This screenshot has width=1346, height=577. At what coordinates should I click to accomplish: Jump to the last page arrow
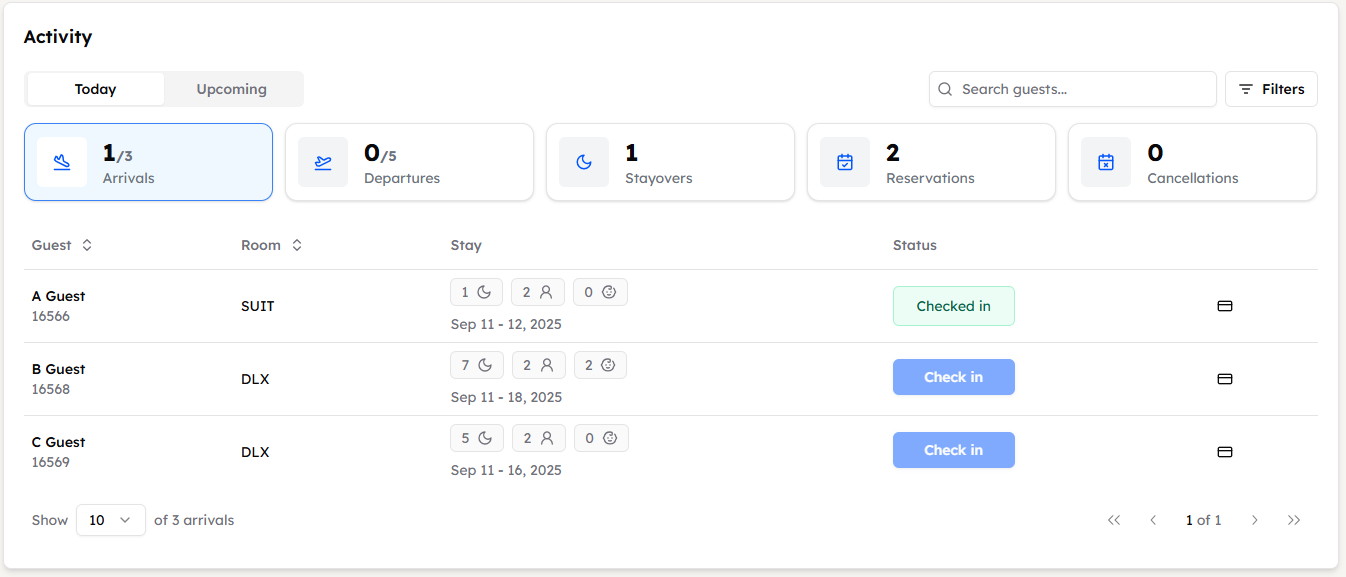pos(1294,520)
